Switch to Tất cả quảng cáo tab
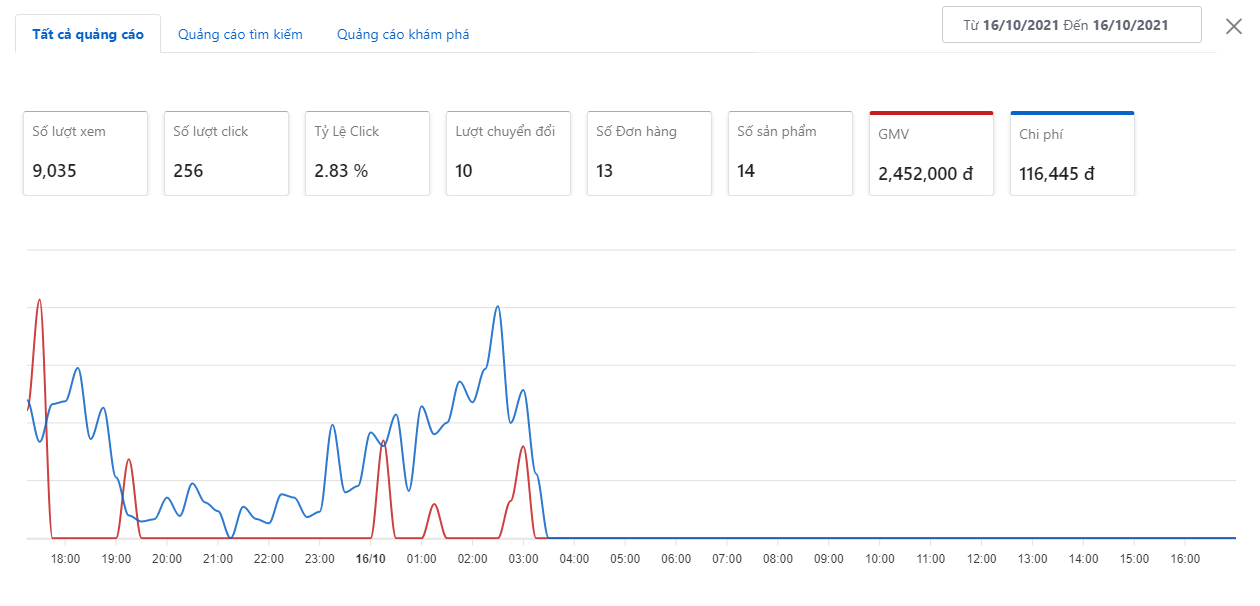 [88, 34]
